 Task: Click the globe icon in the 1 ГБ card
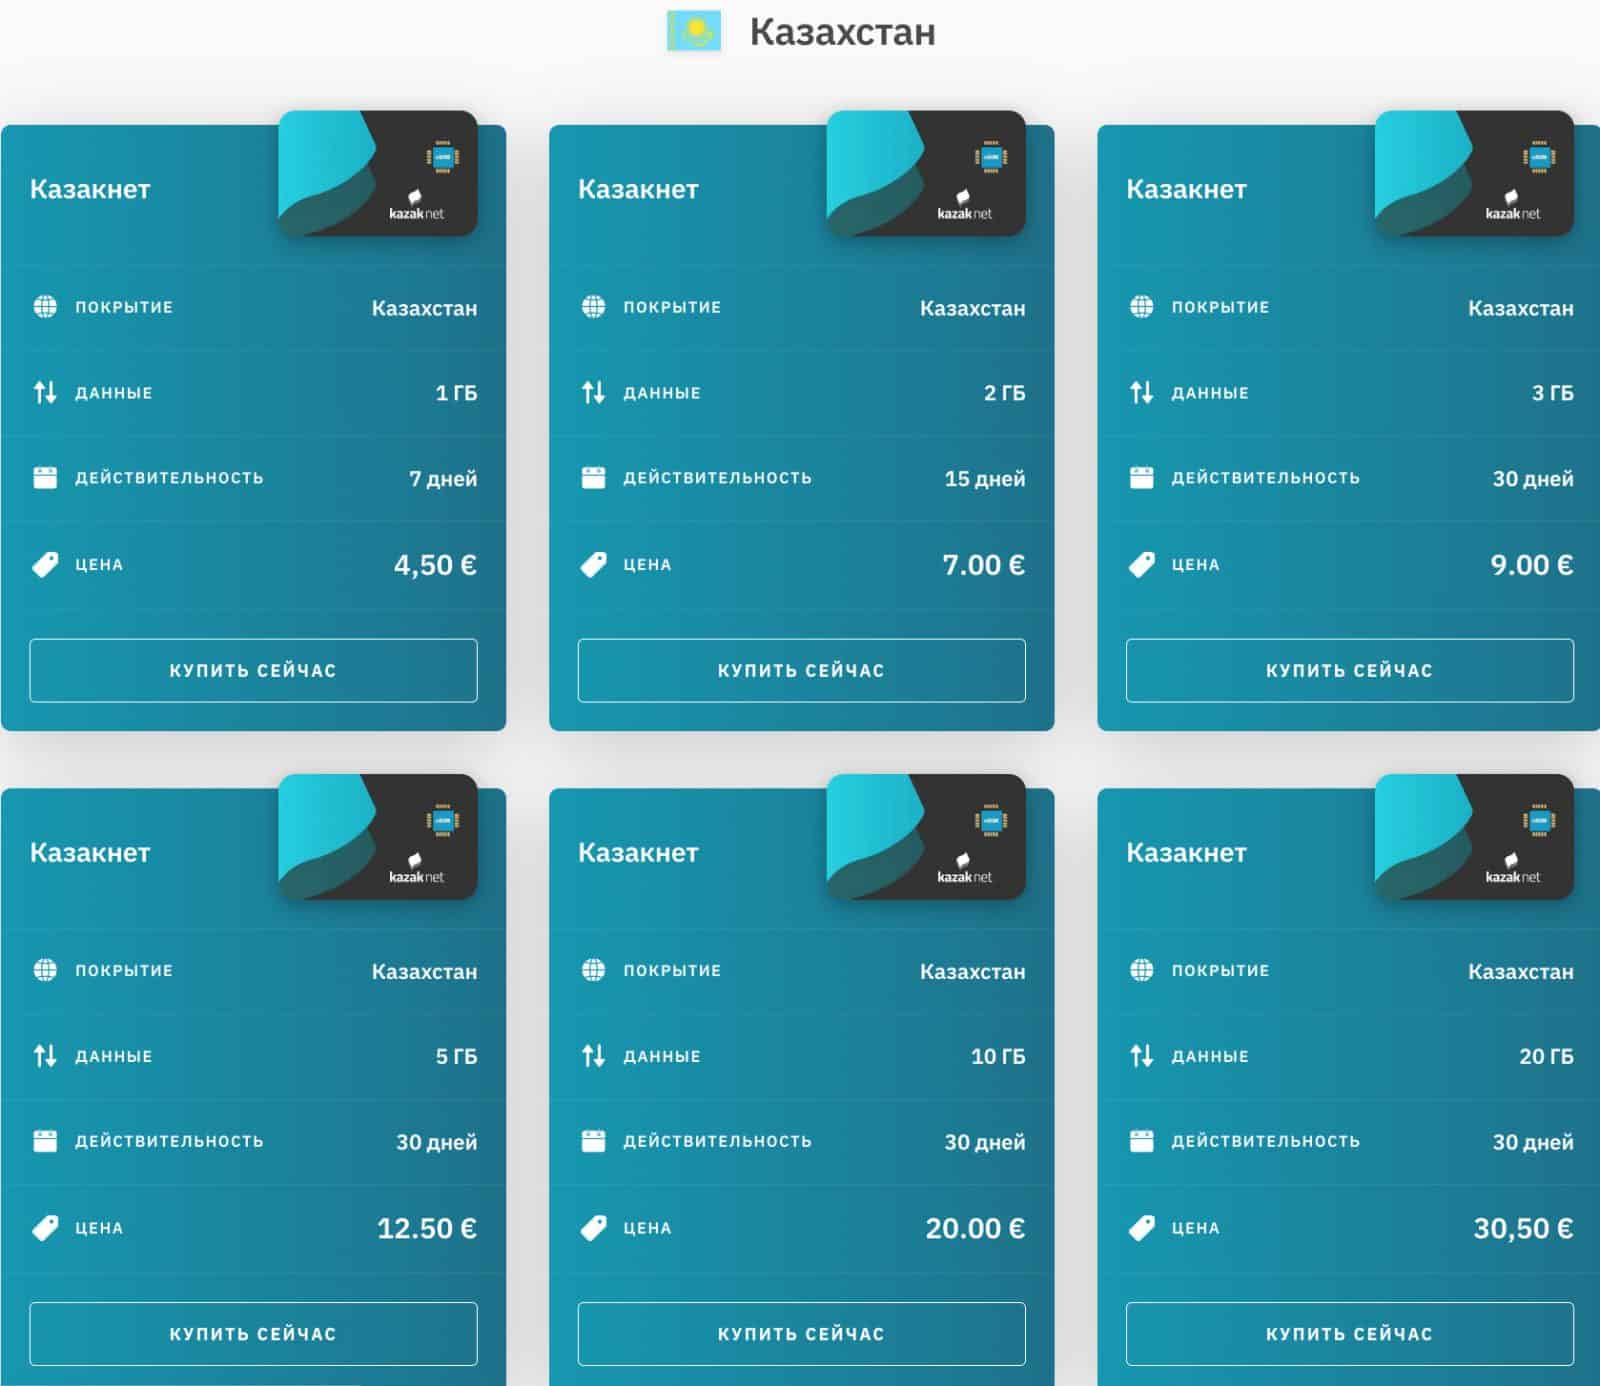pos(45,306)
